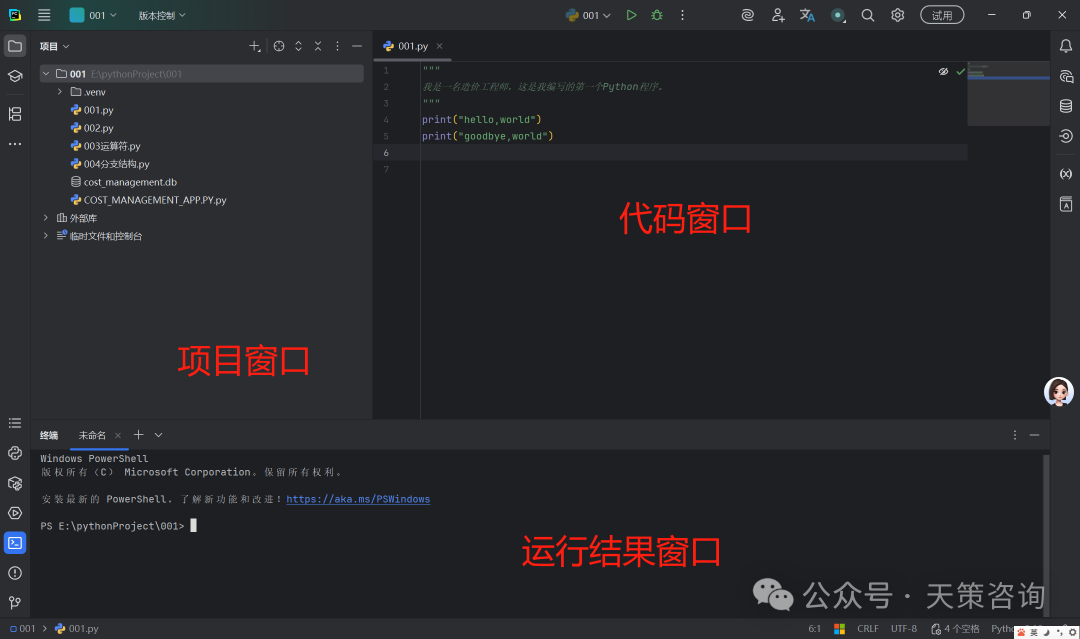Expand the .venv folder
Screen dimensions: 1080x639
click(60, 92)
